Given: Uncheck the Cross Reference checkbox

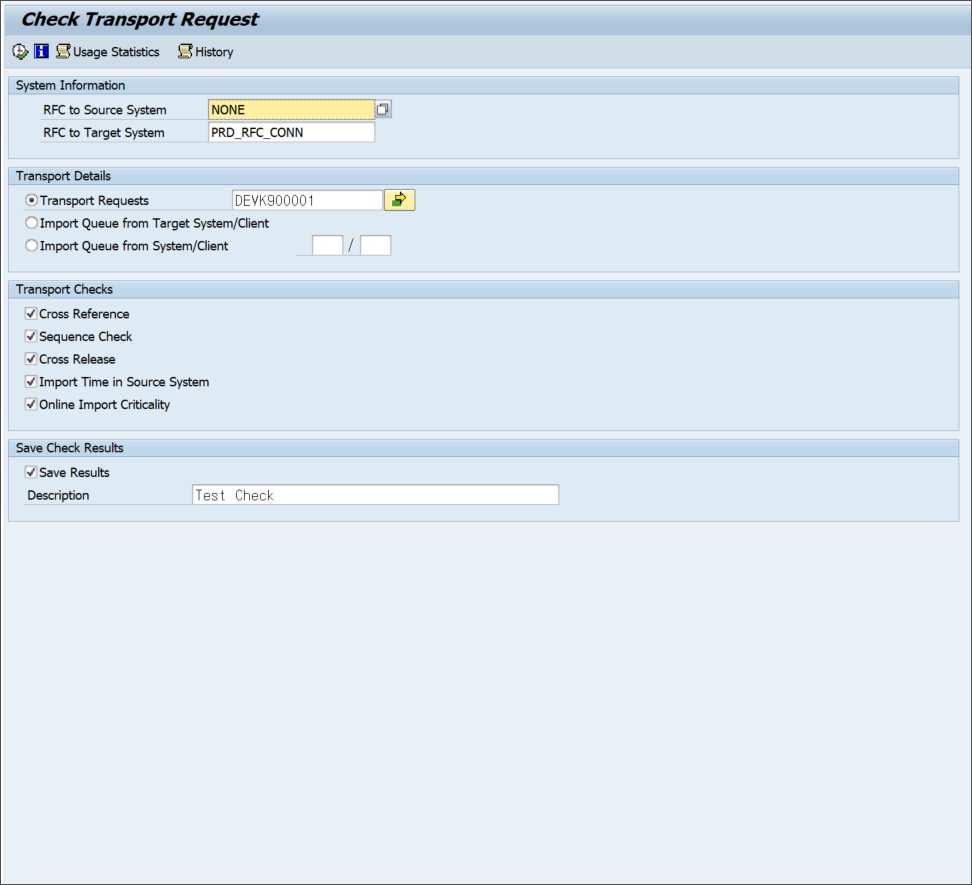Looking at the screenshot, I should coord(31,314).
